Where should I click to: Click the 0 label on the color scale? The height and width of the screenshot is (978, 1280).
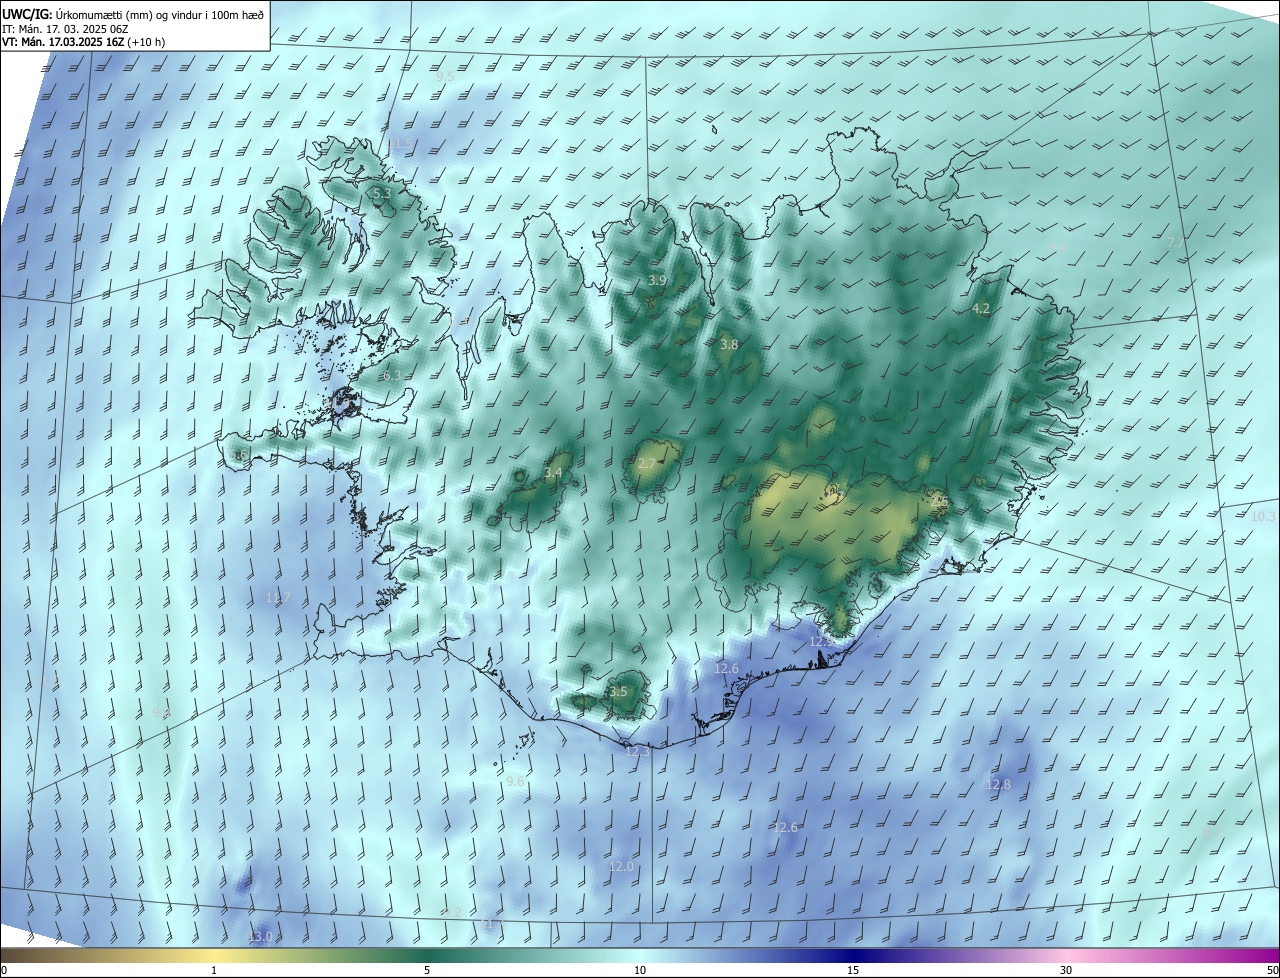[x=4, y=970]
